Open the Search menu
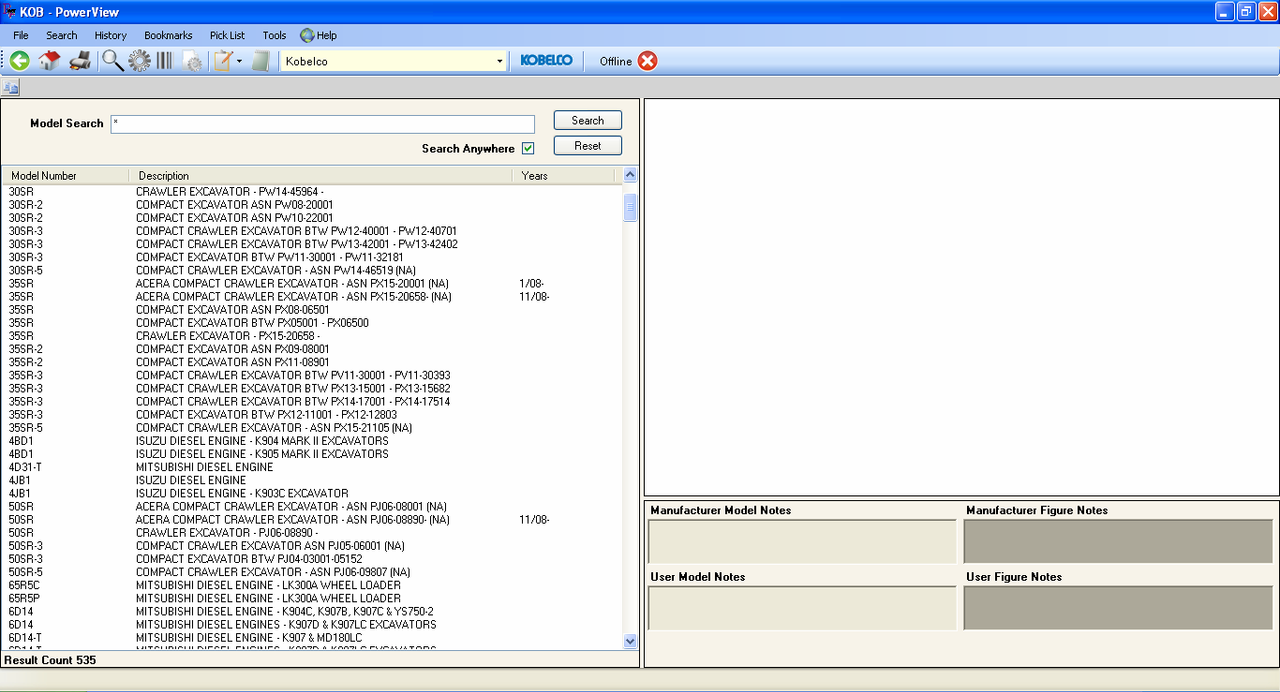Screen dimensions: 1280x692 tap(61, 35)
